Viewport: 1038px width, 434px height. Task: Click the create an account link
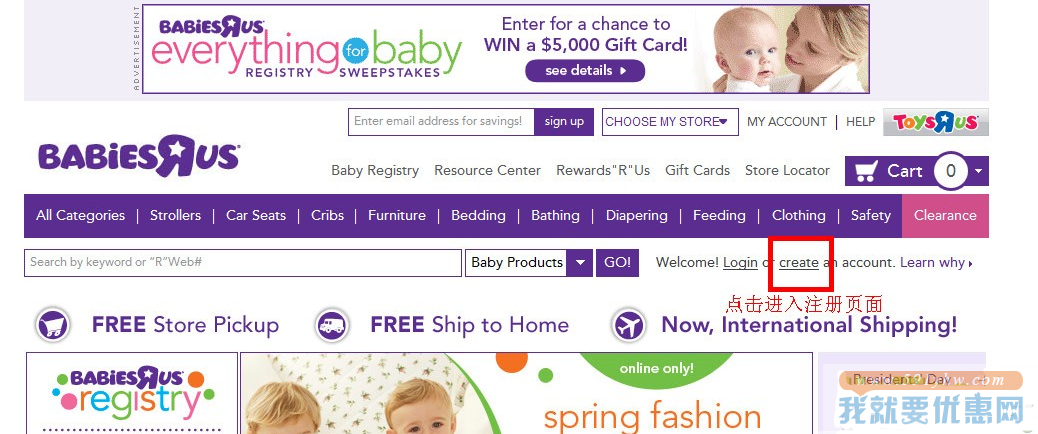coord(798,263)
